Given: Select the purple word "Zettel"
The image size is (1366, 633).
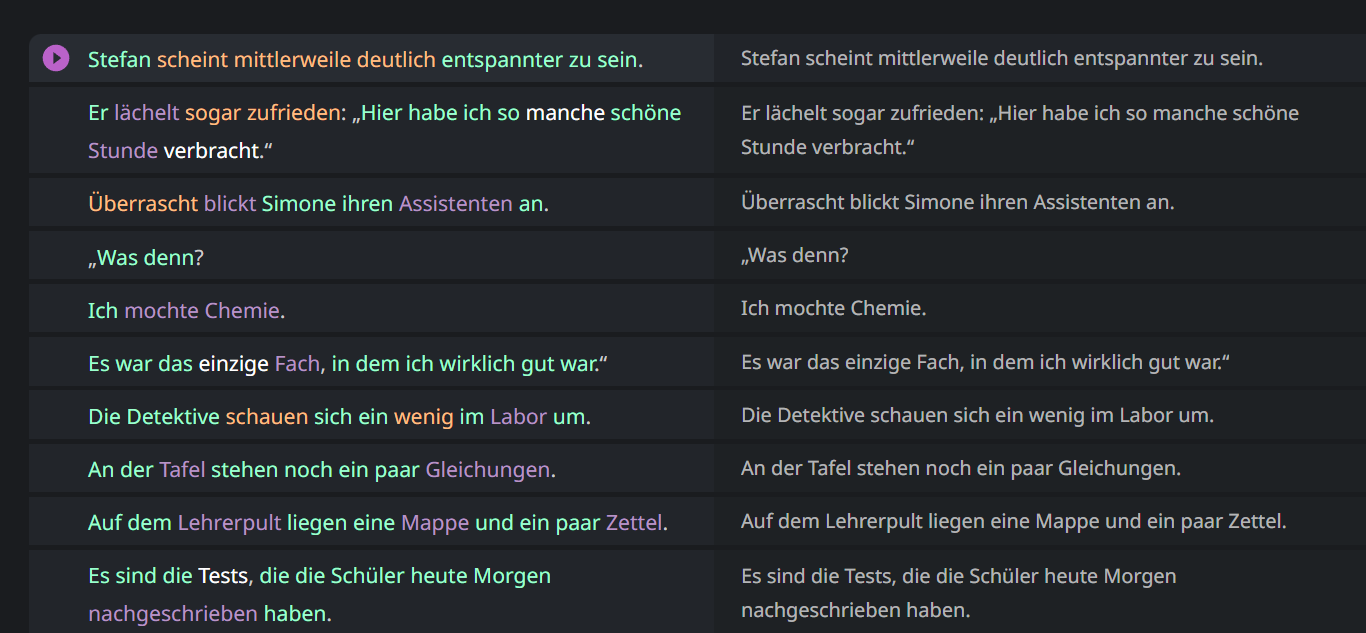Looking at the screenshot, I should 634,523.
